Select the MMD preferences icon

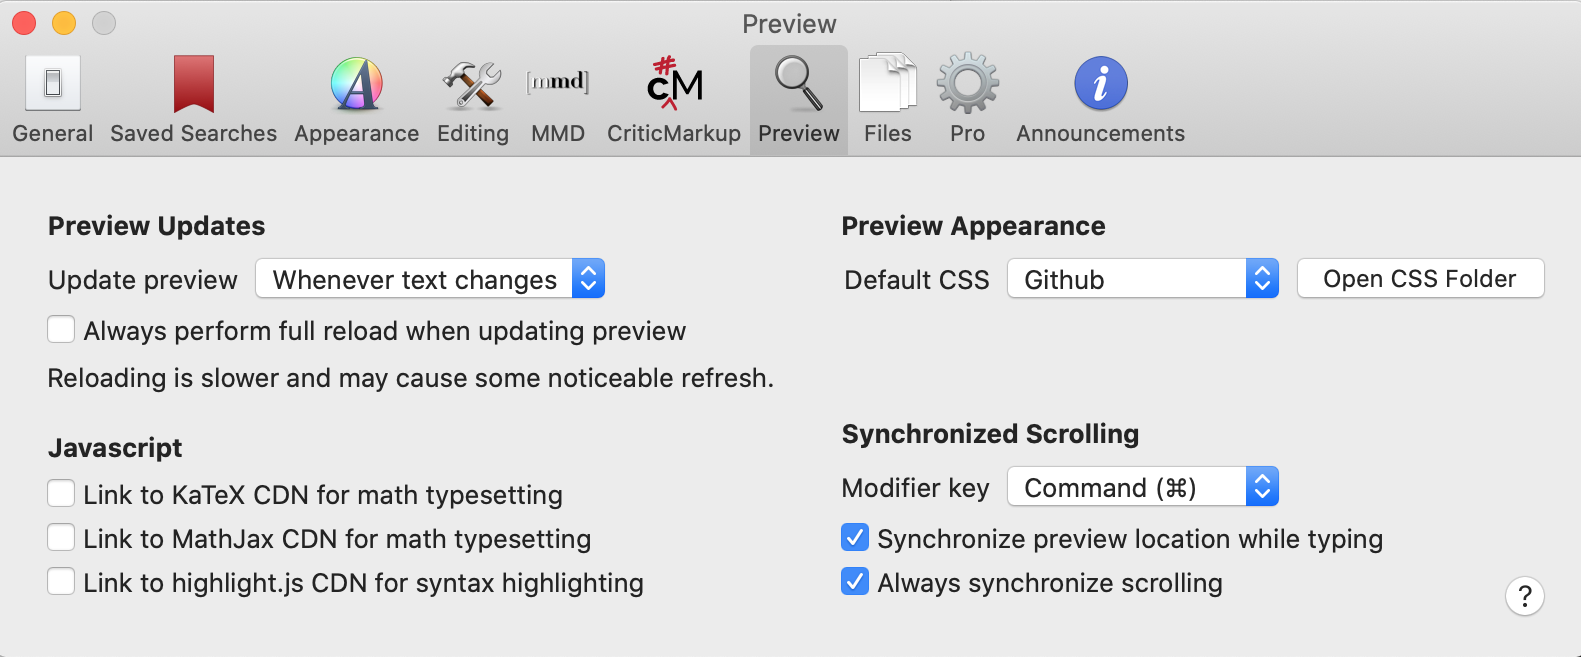557,84
